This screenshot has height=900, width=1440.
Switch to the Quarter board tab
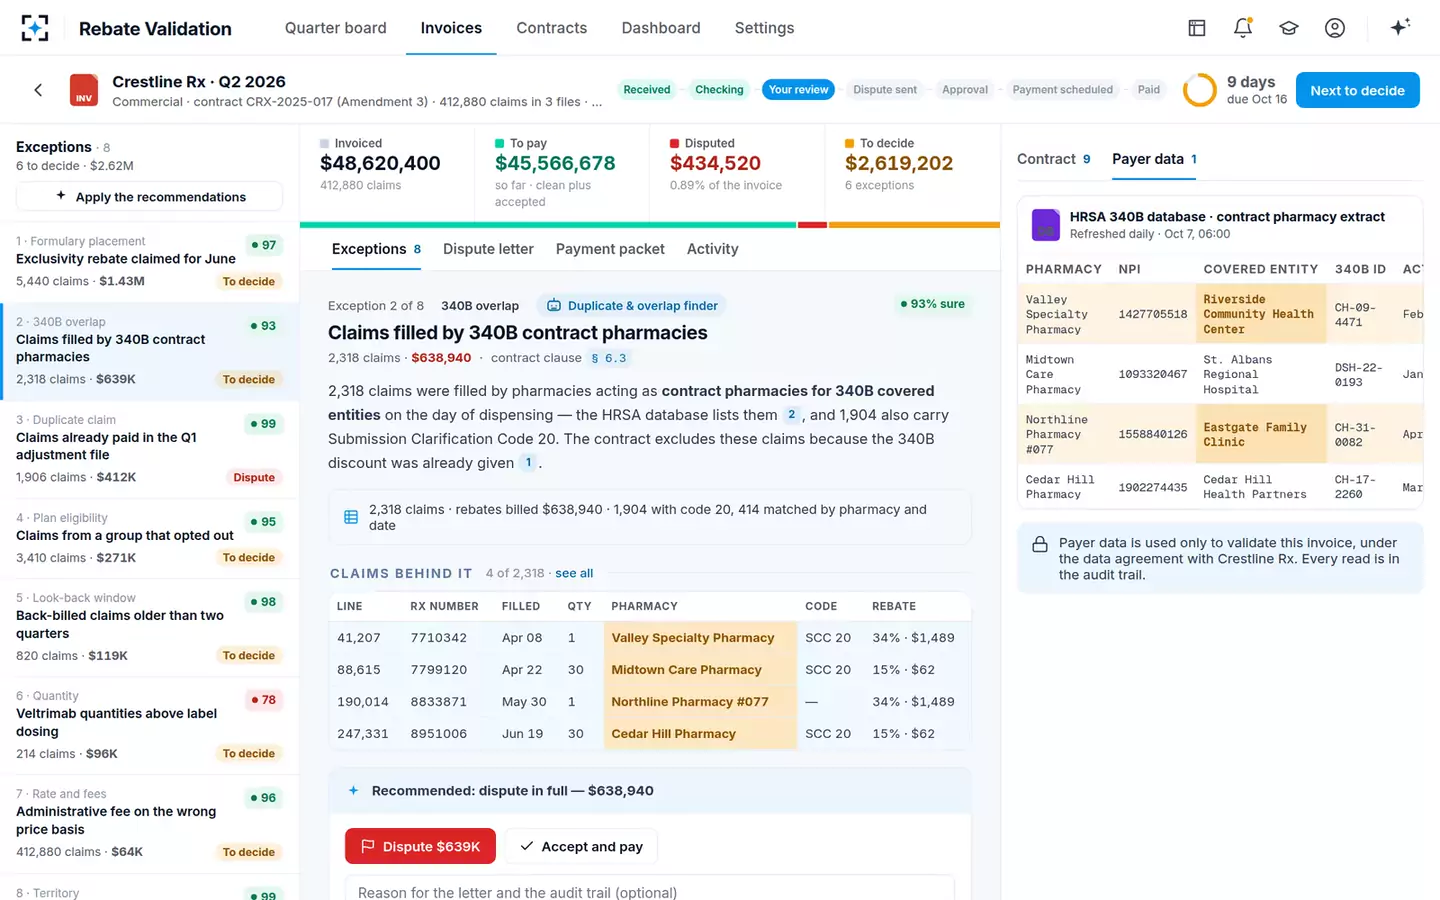point(336,28)
